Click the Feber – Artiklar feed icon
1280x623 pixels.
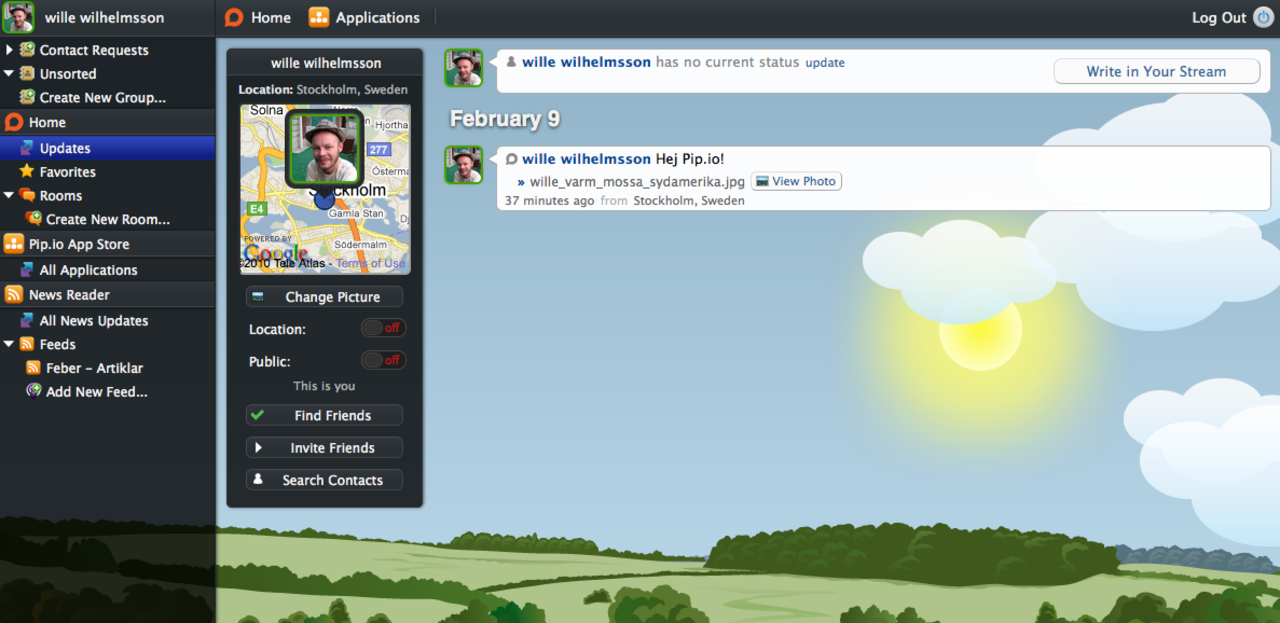click(x=34, y=368)
